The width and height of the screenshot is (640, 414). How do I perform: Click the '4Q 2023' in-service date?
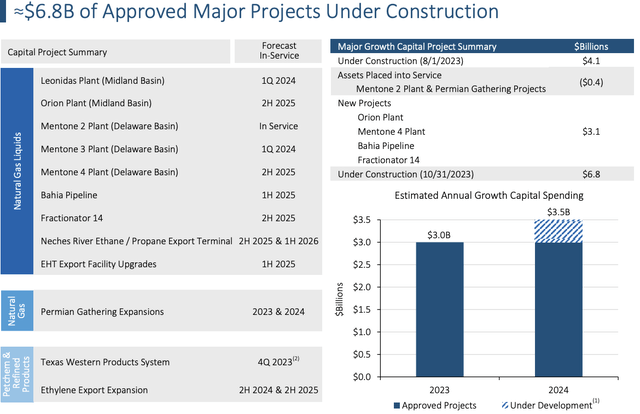pyautogui.click(x=278, y=361)
